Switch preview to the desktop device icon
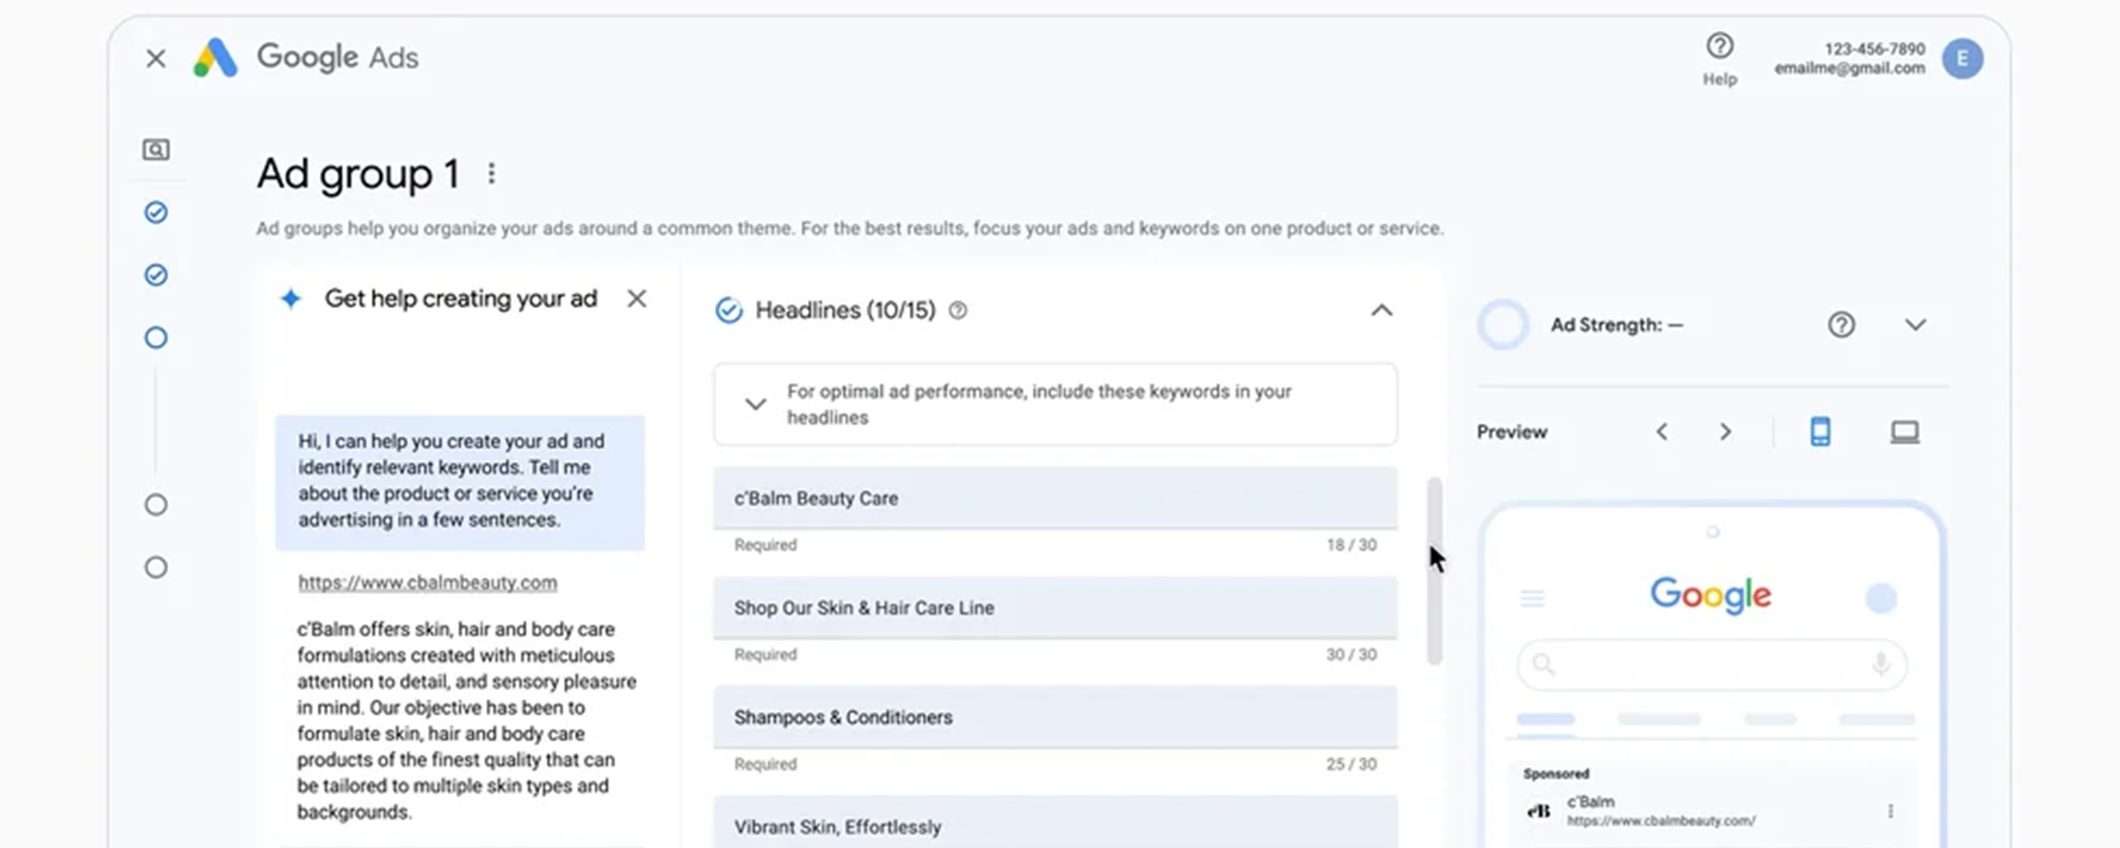Viewport: 2120px width, 848px height. tap(1904, 432)
